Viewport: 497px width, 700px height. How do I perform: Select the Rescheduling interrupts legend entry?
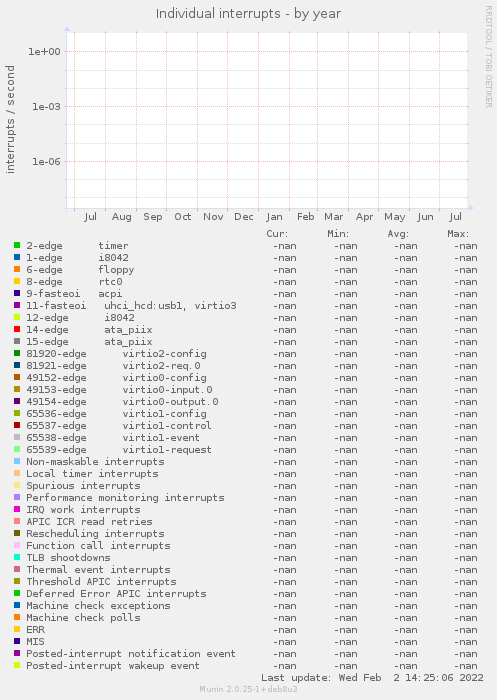[x=95, y=533]
